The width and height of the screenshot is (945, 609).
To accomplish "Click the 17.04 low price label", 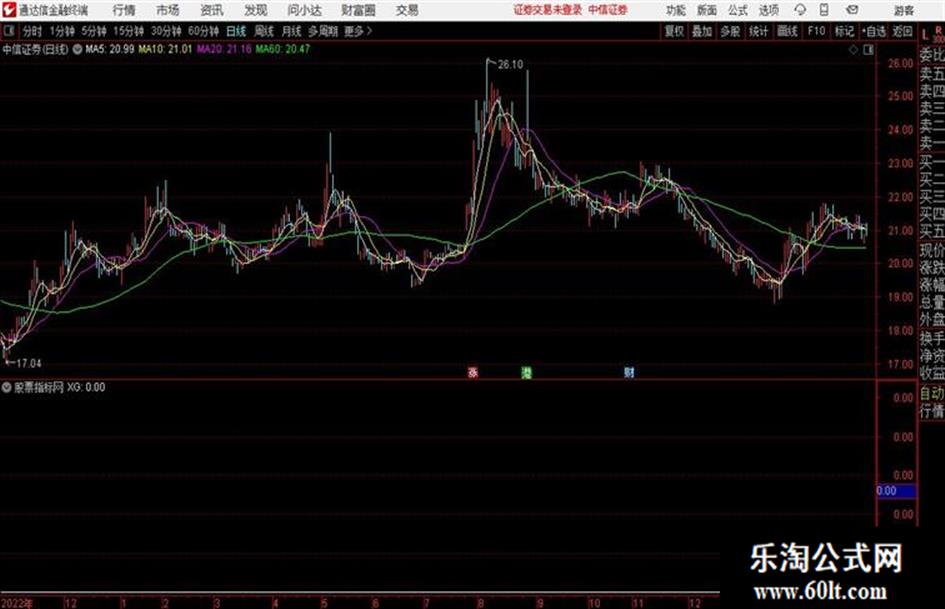I will (28, 363).
